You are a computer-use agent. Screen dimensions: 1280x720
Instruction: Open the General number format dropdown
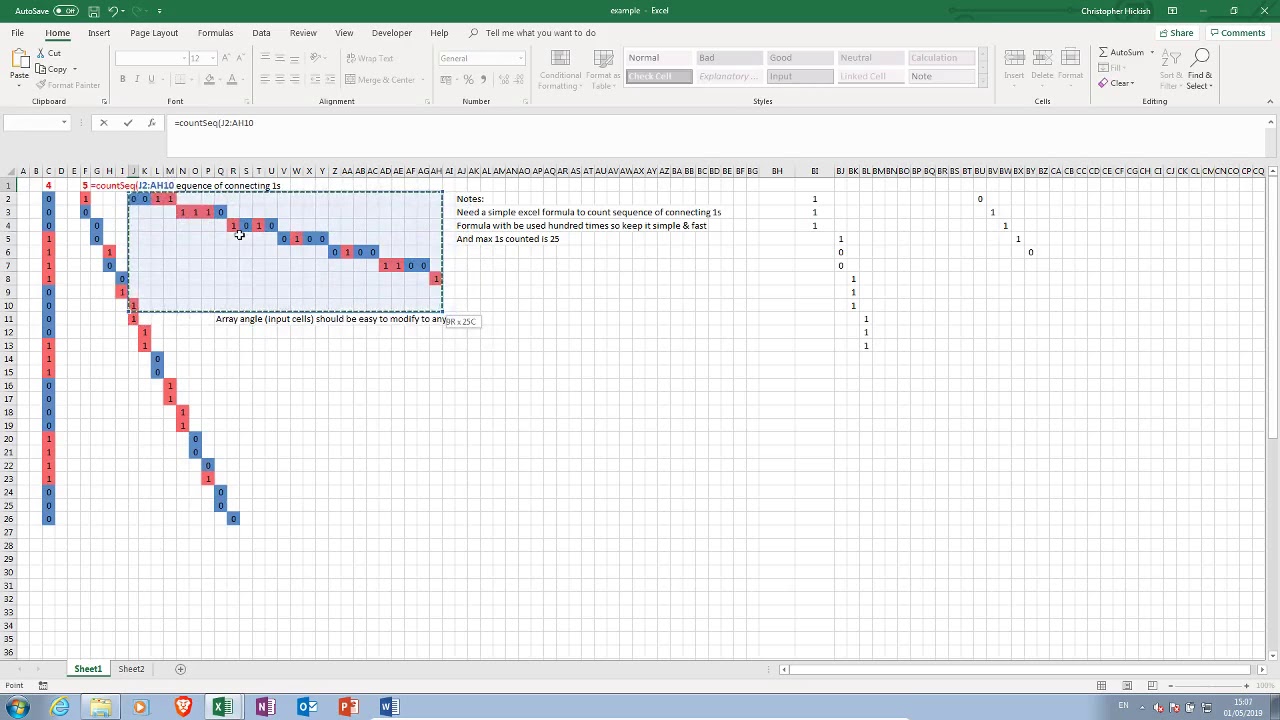click(520, 58)
